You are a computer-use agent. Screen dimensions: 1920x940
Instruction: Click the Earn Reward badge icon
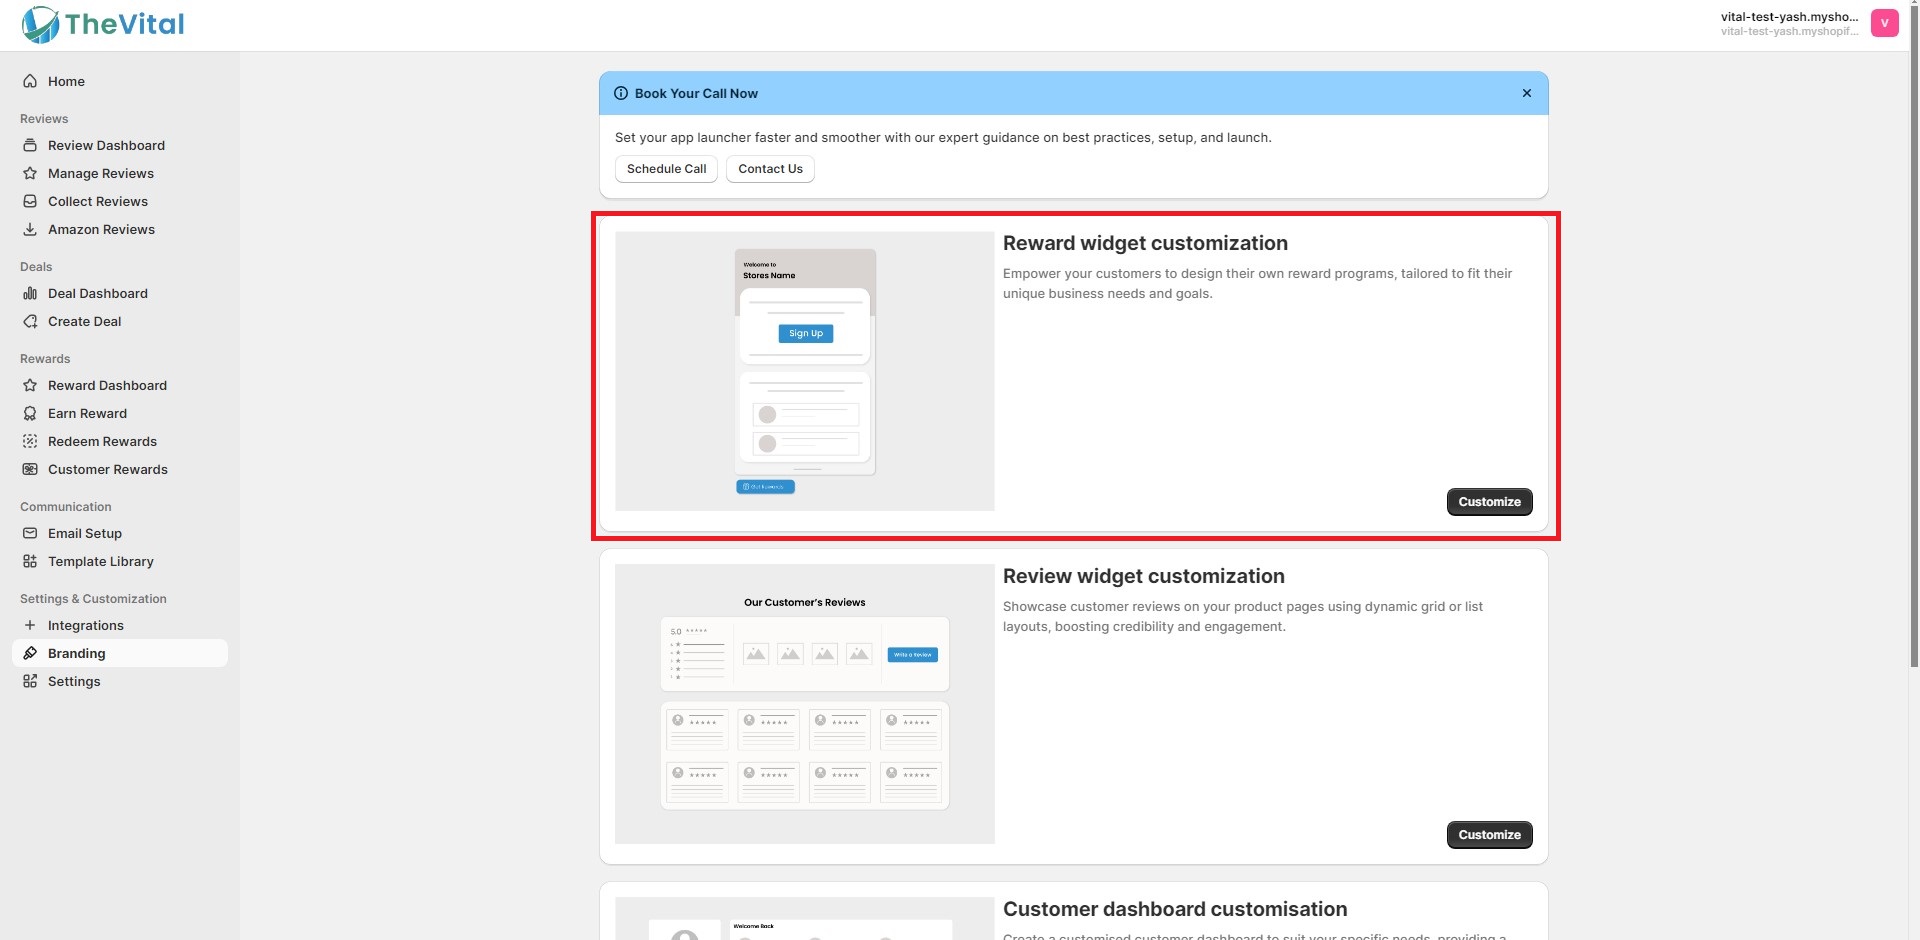point(30,413)
